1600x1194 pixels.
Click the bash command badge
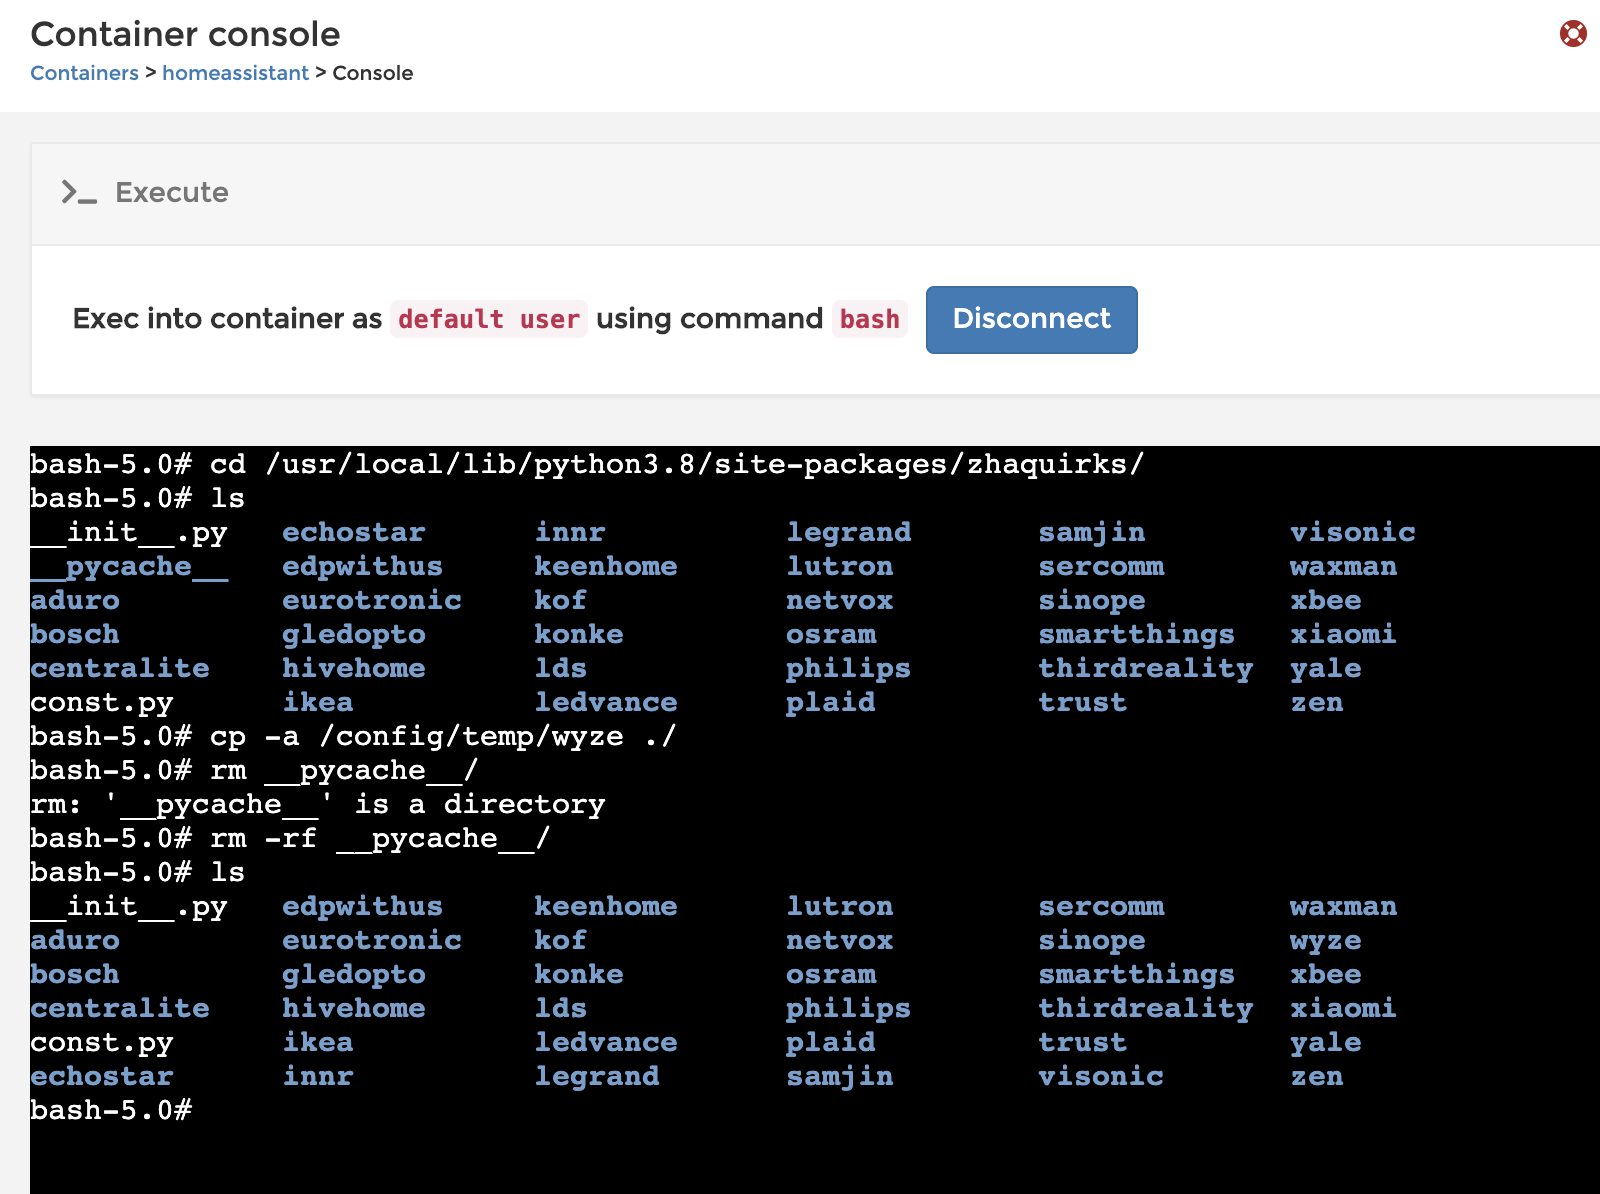[869, 319]
